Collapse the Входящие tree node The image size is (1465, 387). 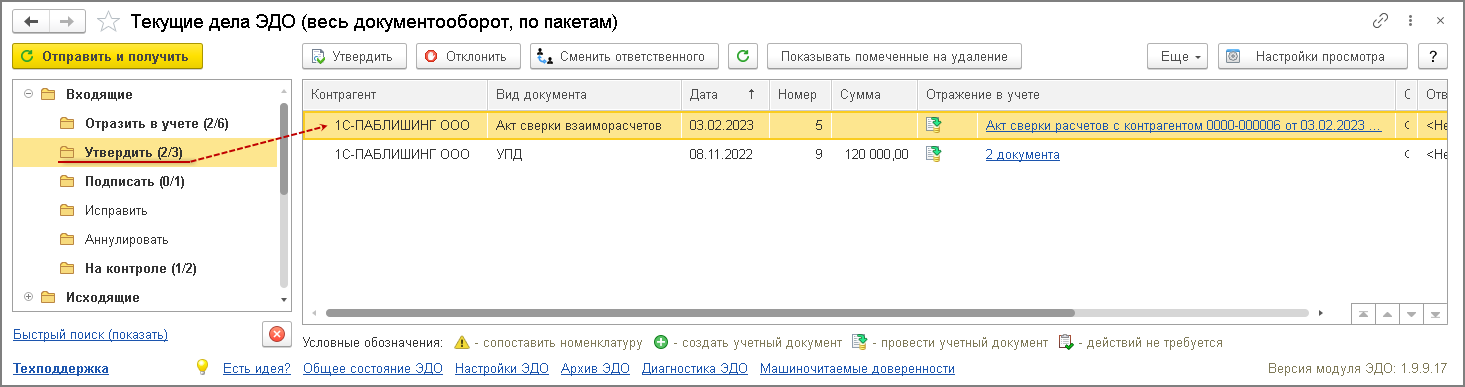[27, 94]
